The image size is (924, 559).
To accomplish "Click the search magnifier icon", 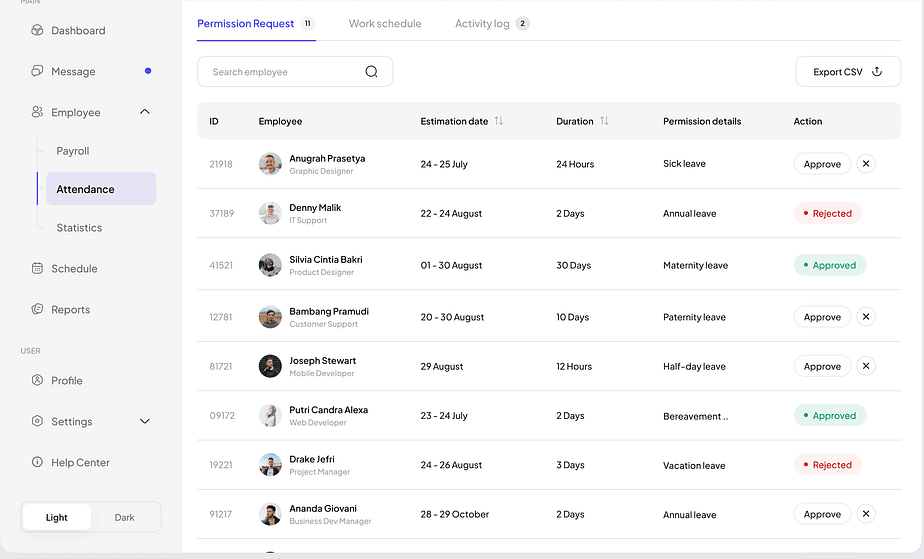I will (371, 72).
